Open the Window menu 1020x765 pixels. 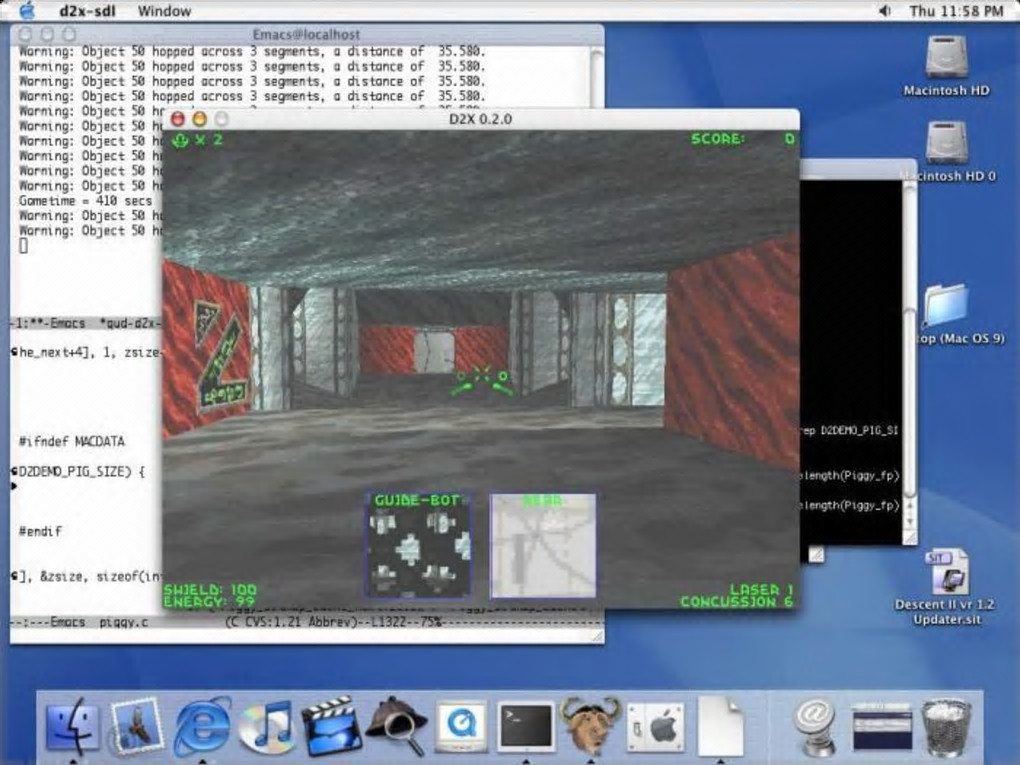(165, 11)
